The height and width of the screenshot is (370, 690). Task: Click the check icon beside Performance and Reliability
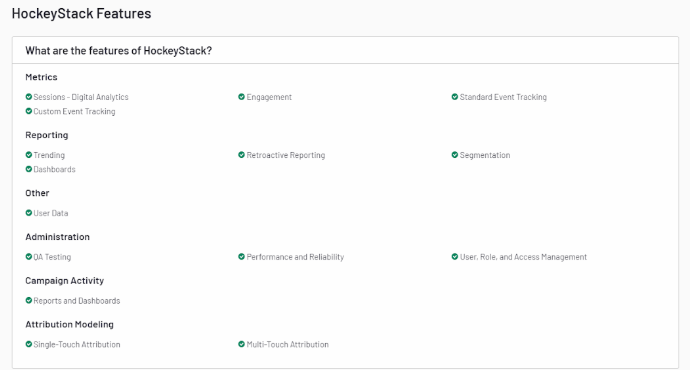(241, 256)
